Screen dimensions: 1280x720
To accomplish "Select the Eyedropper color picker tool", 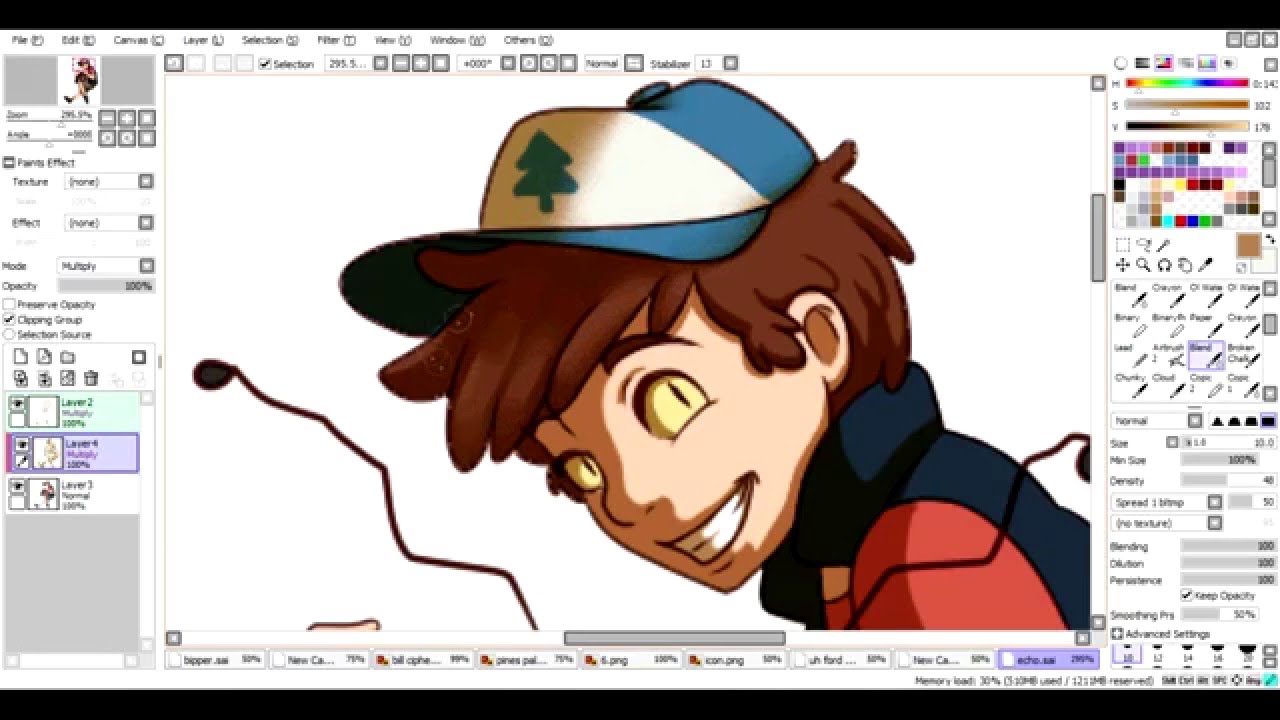I will (1206, 265).
